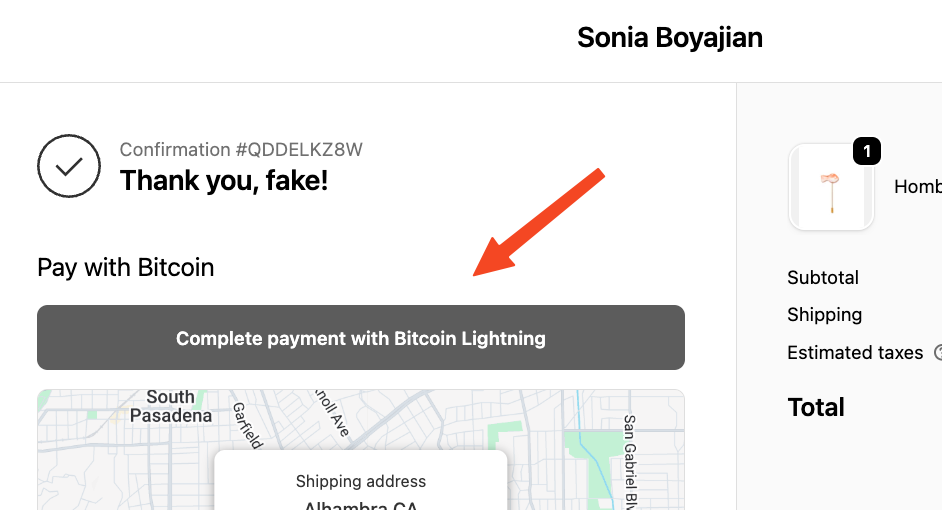Image resolution: width=942 pixels, height=510 pixels.
Task: Click the Sonia Boyajian store name
Action: (x=669, y=38)
